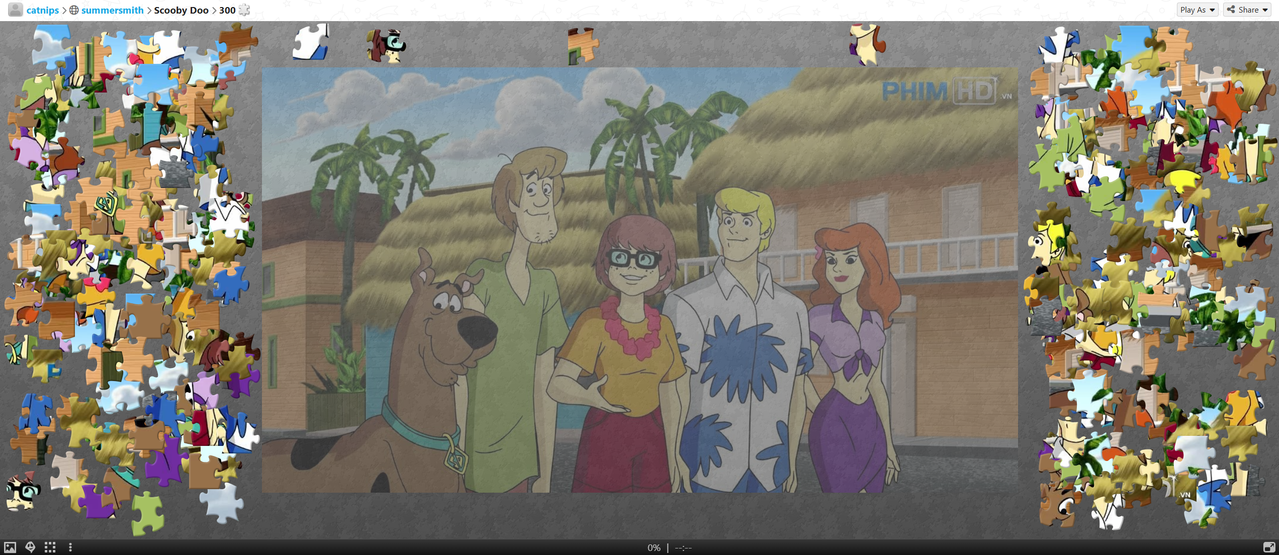
Task: Click the catnips user avatar icon
Action: tap(15, 10)
